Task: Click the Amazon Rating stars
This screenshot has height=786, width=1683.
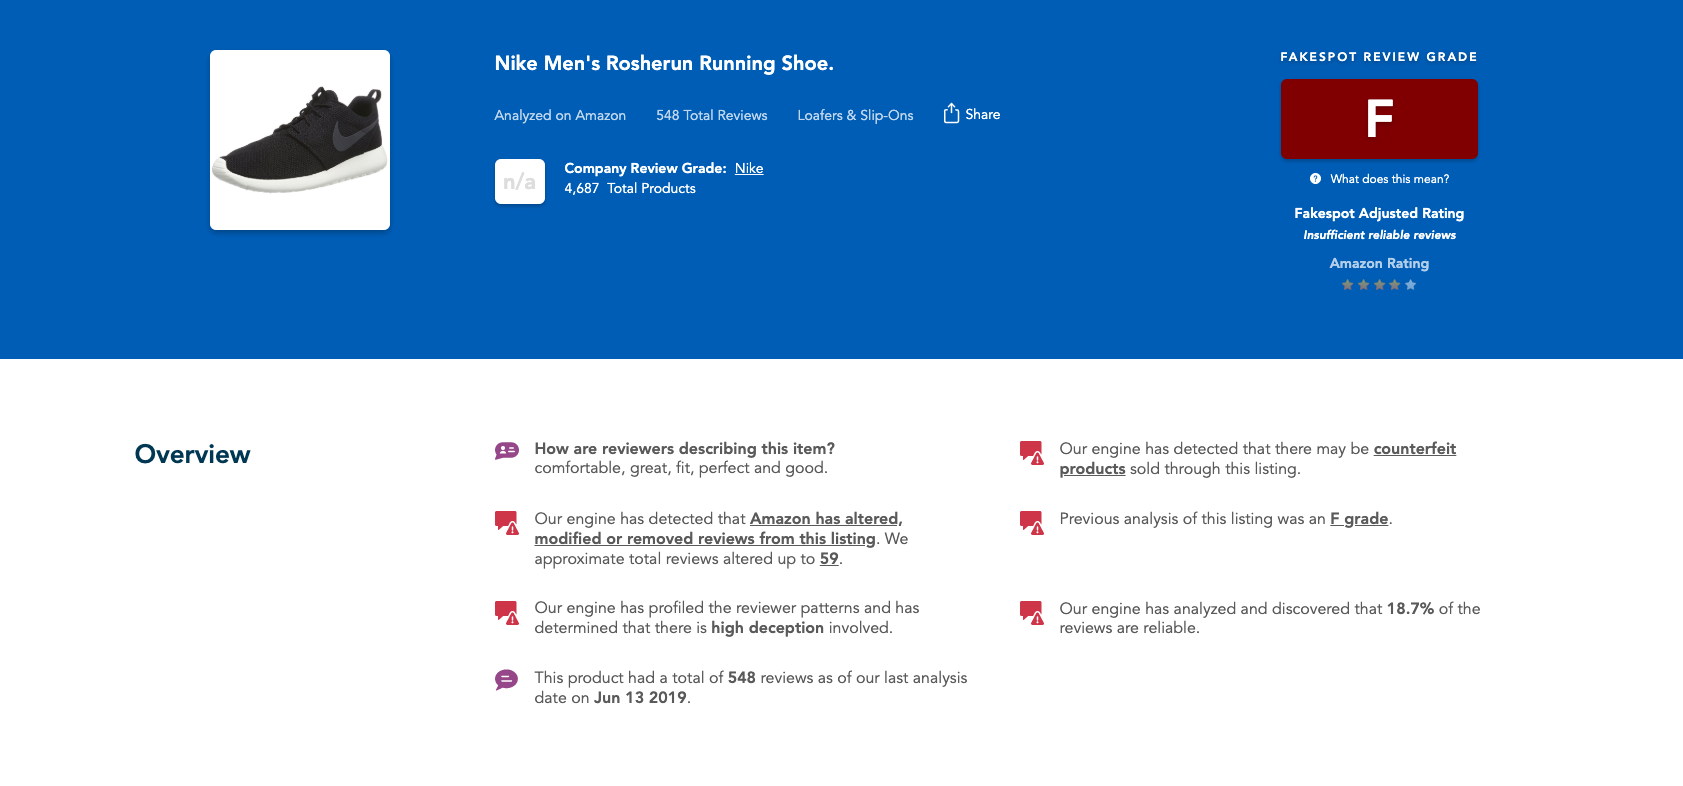Action: 1379,285
